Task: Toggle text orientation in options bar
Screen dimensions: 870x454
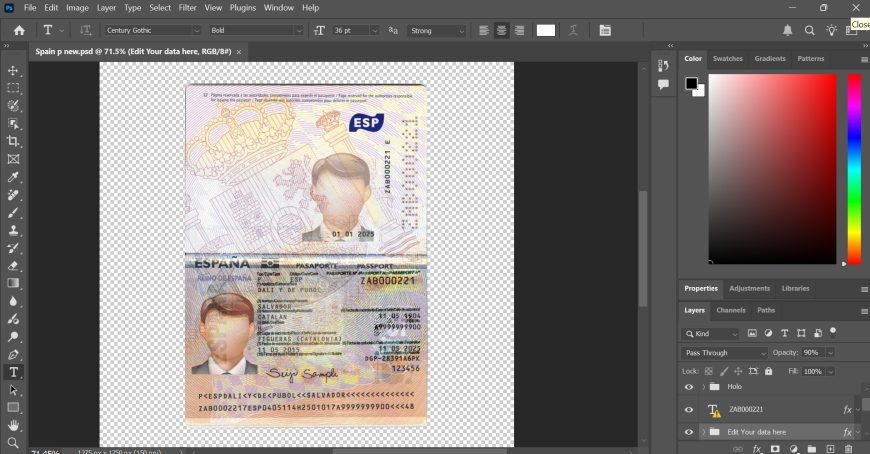Action: pyautogui.click(x=85, y=31)
